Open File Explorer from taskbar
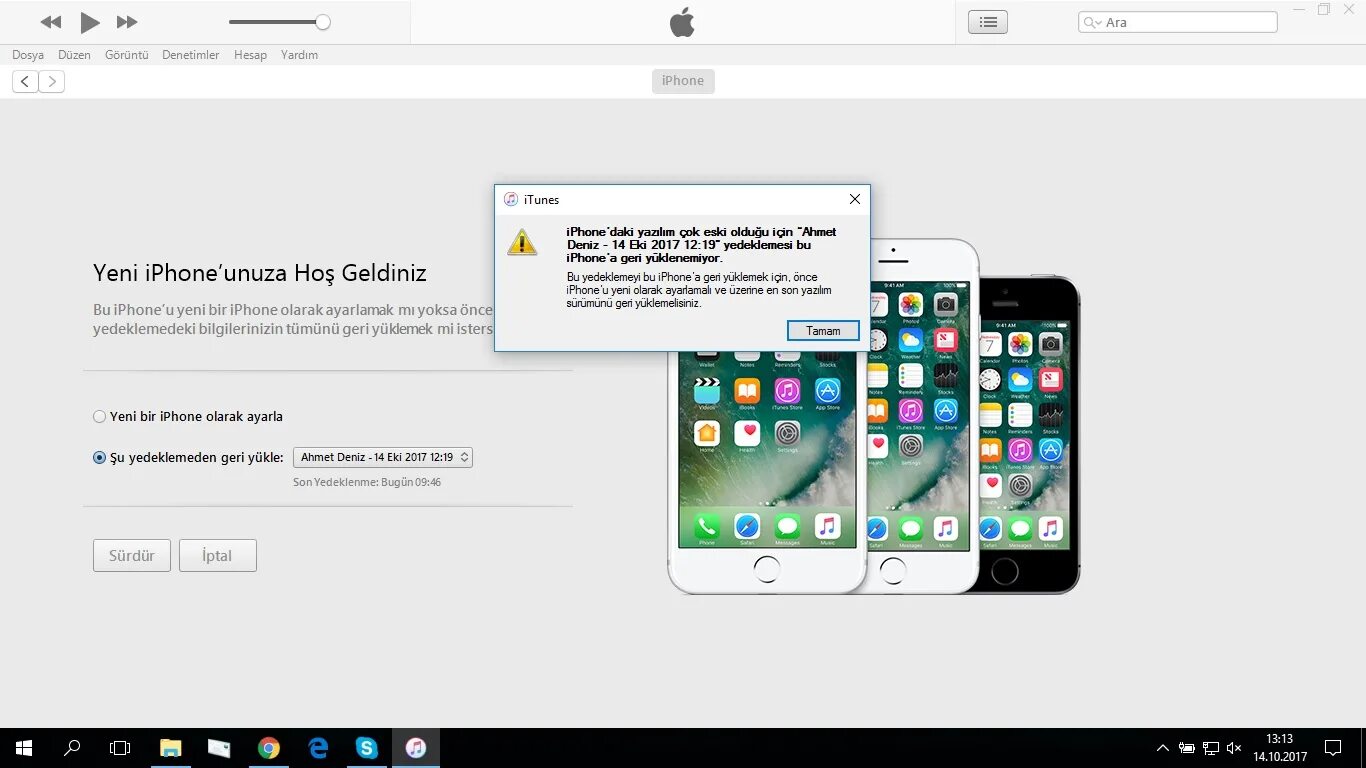The width and height of the screenshot is (1366, 768). click(x=170, y=748)
